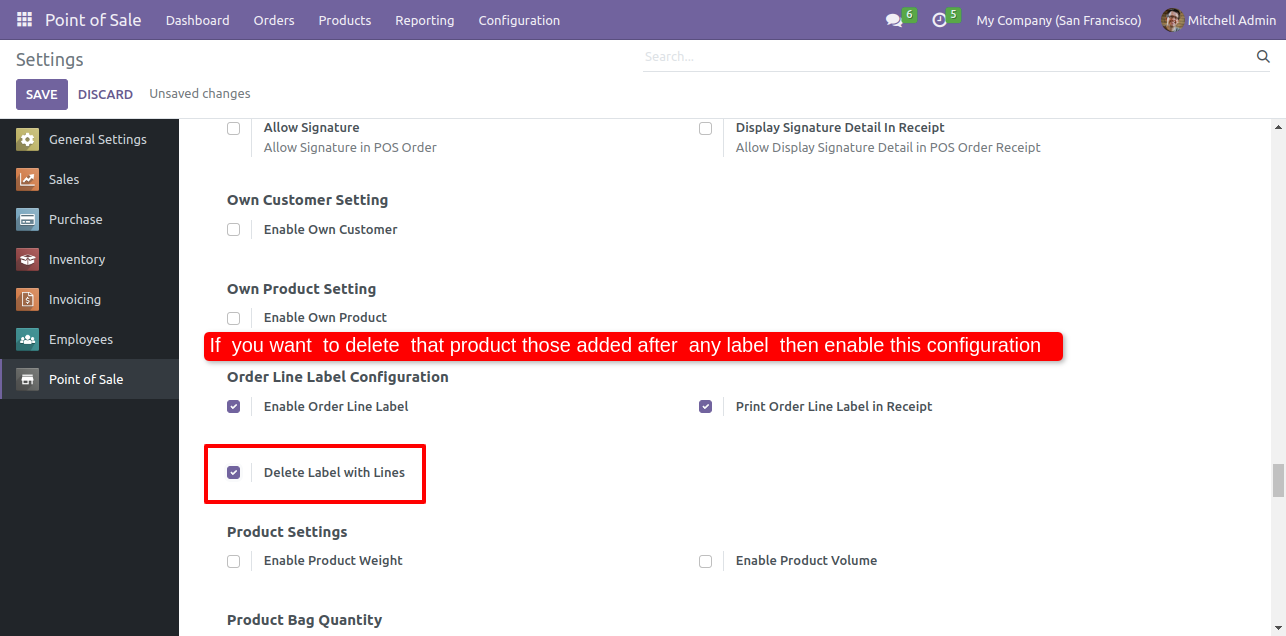Uncheck Delete Label with Lines
Screen dimensions: 1286x636
(233, 472)
